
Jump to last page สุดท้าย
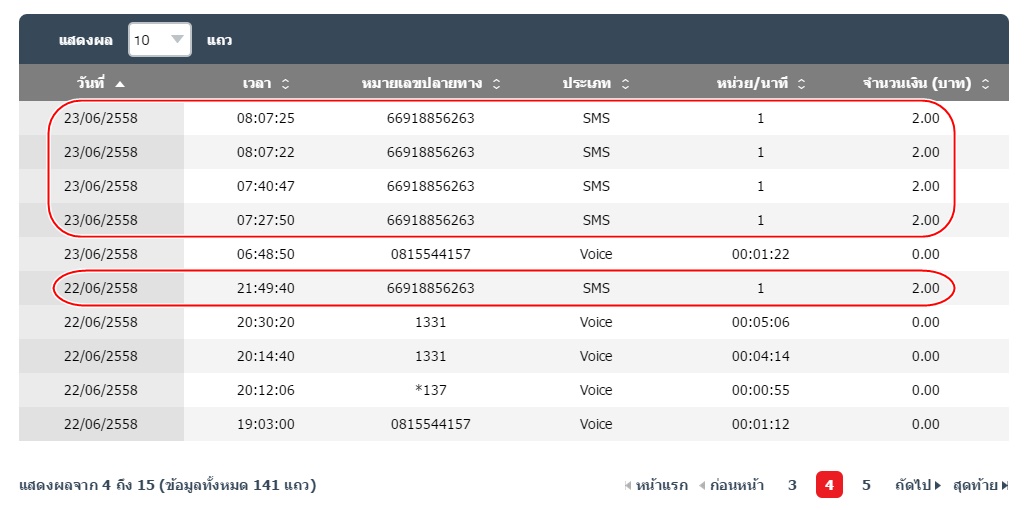[980, 486]
